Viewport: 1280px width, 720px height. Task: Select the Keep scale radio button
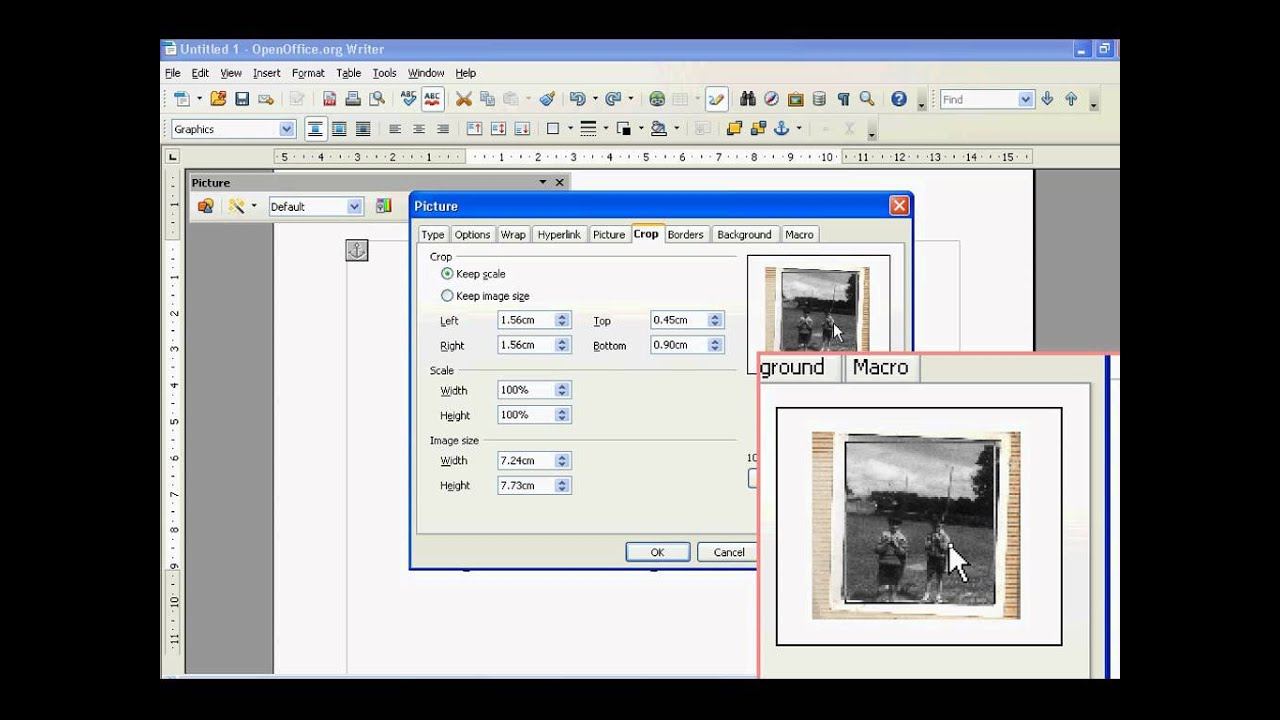pos(447,273)
